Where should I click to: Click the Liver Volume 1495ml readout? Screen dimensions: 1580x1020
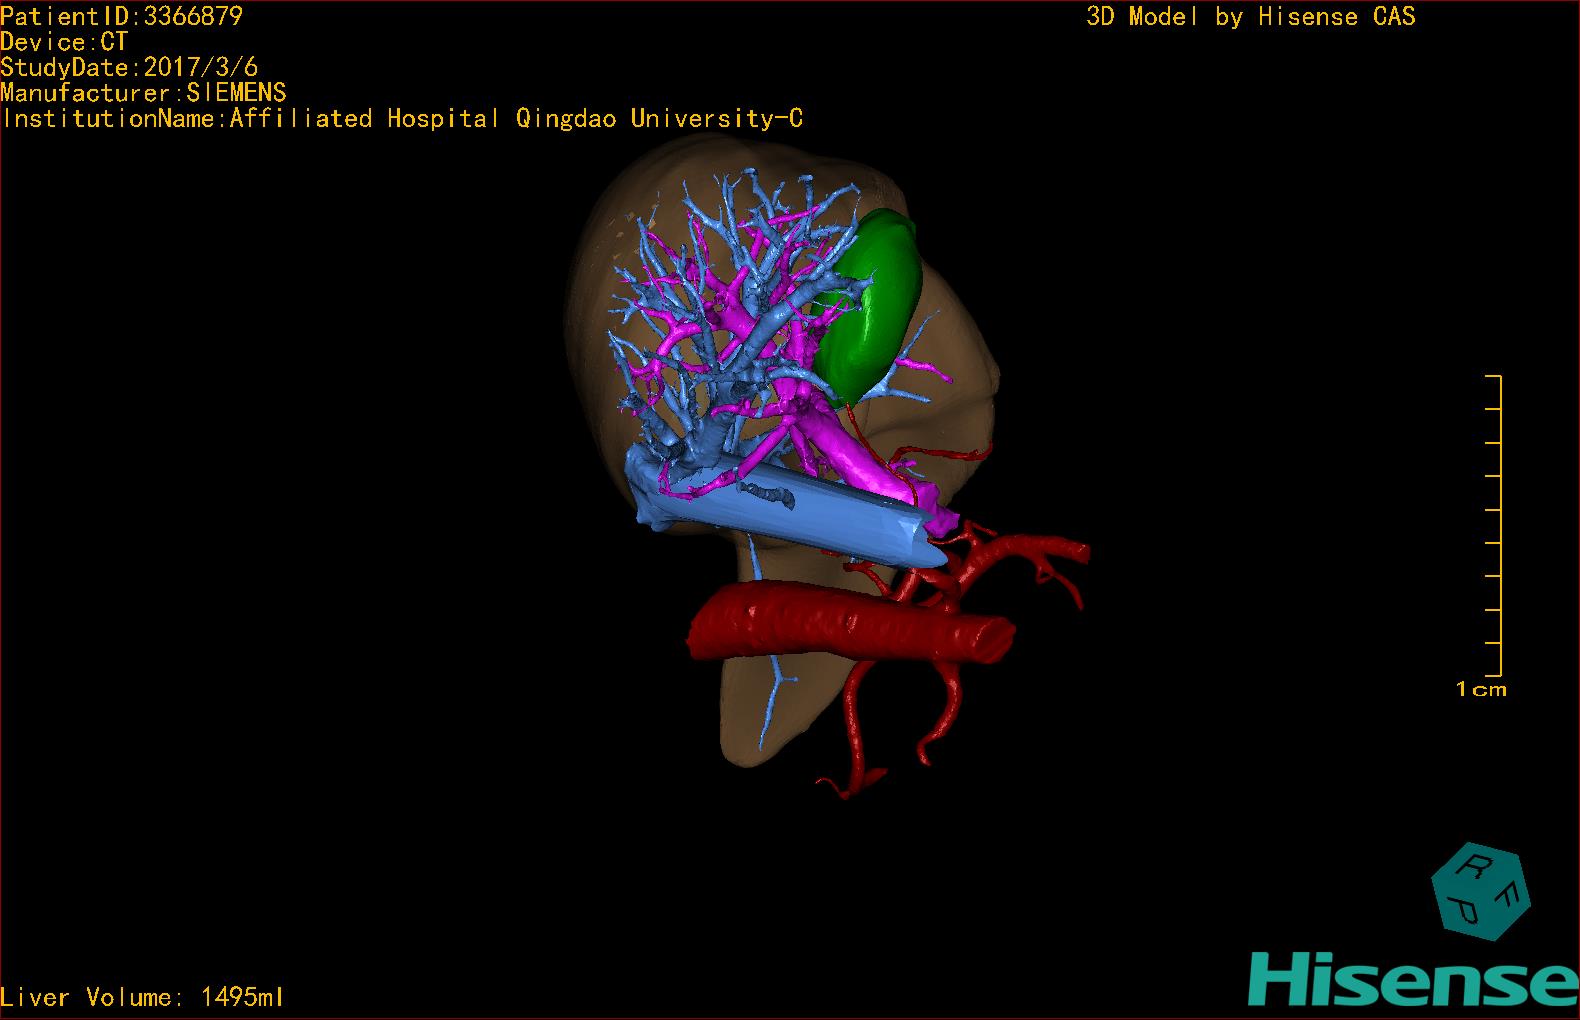142,997
